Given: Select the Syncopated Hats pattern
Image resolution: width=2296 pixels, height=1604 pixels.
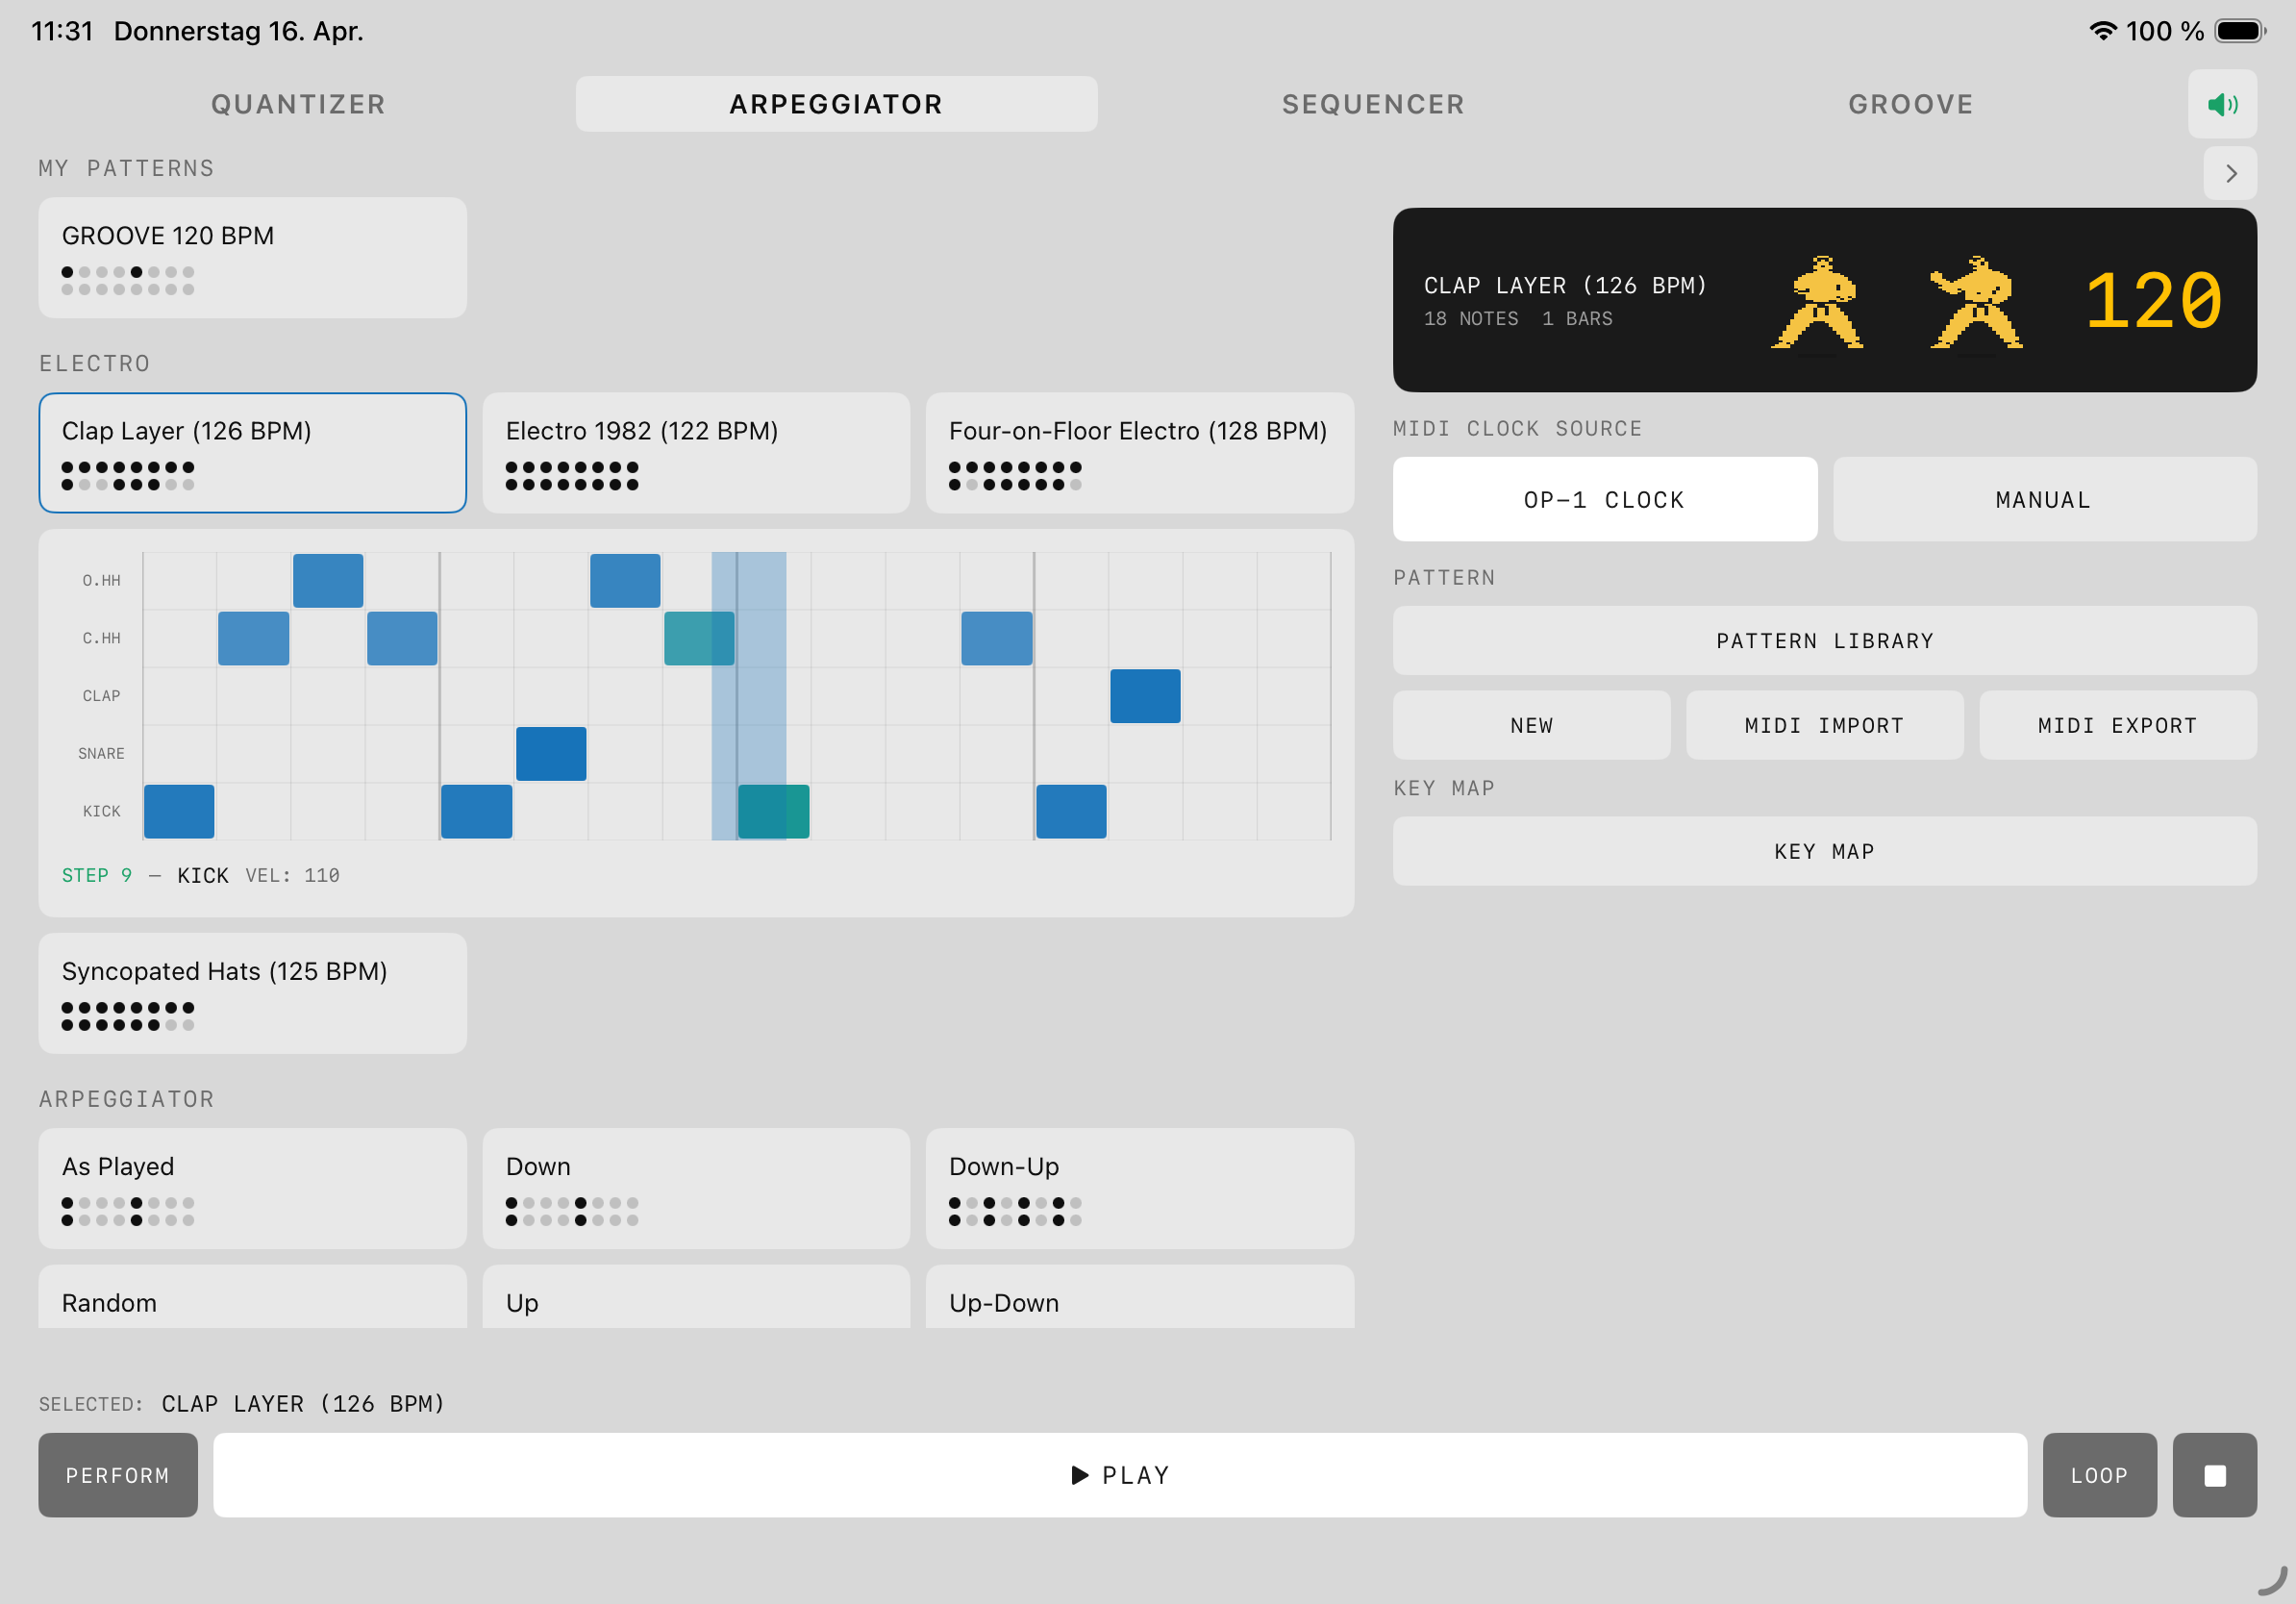Looking at the screenshot, I should (x=252, y=992).
